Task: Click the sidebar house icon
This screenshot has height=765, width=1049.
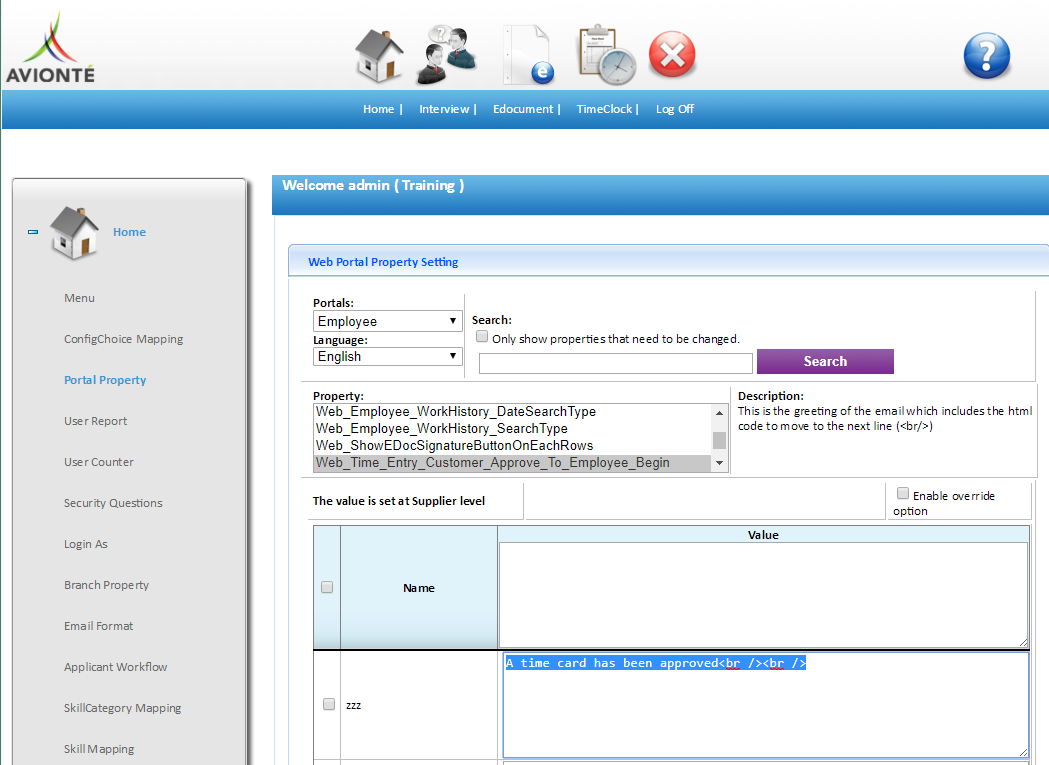Action: (x=74, y=232)
